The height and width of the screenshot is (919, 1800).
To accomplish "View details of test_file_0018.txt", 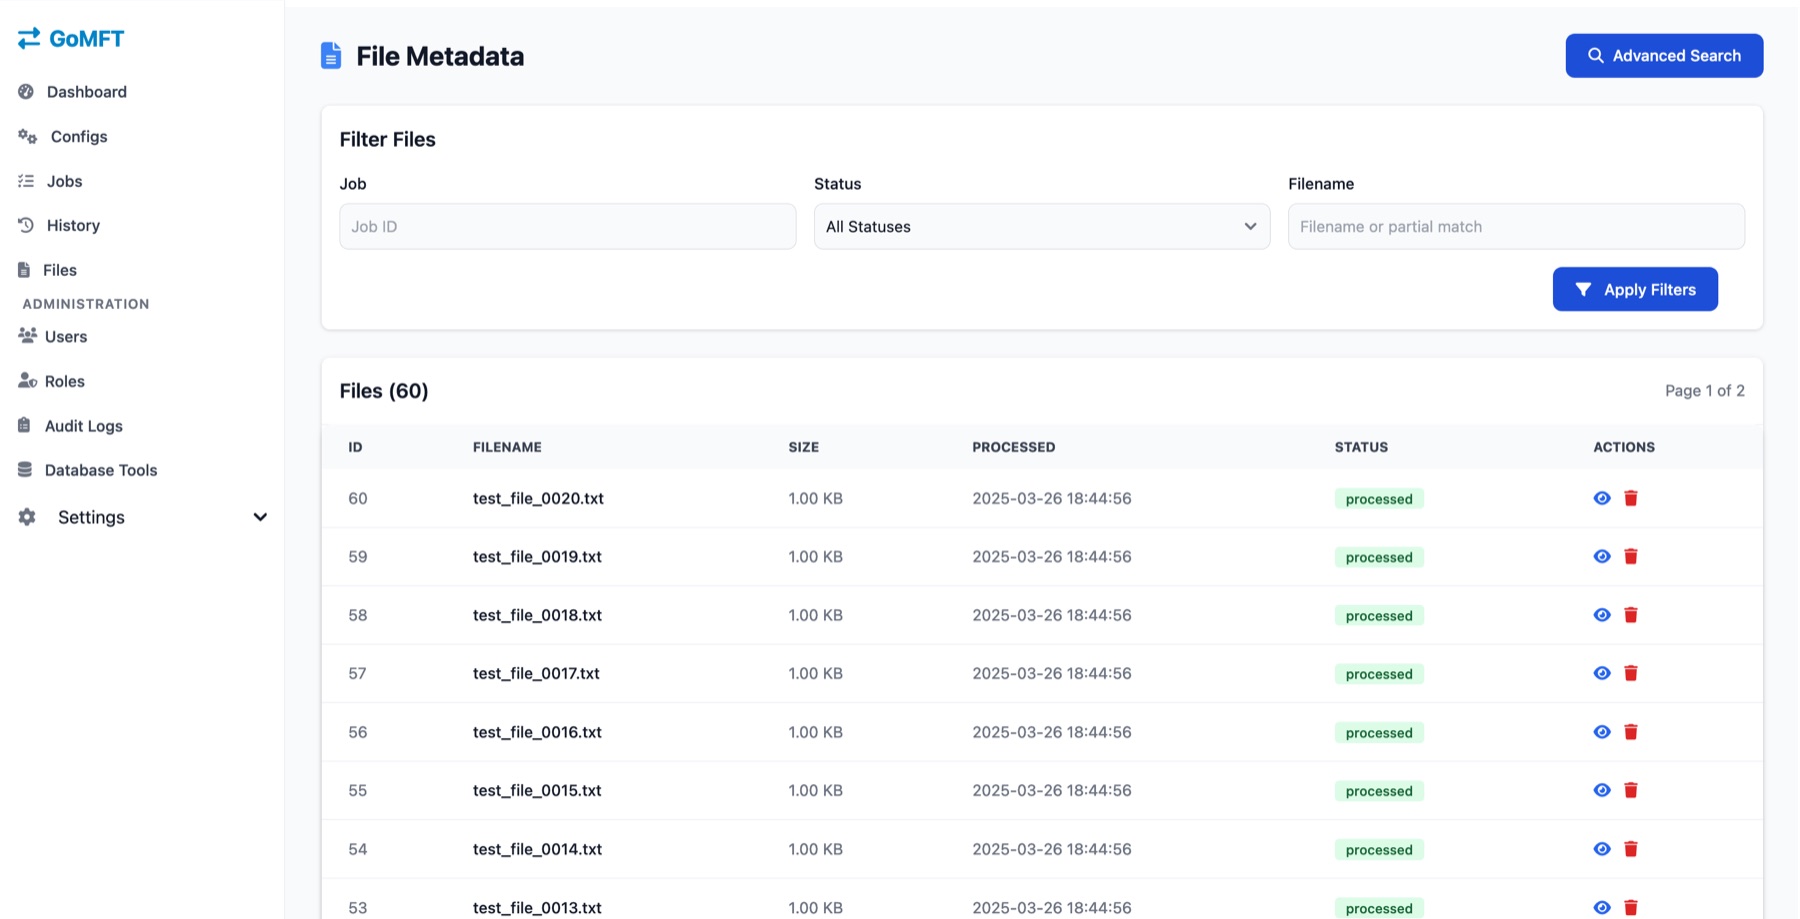I will (1602, 615).
